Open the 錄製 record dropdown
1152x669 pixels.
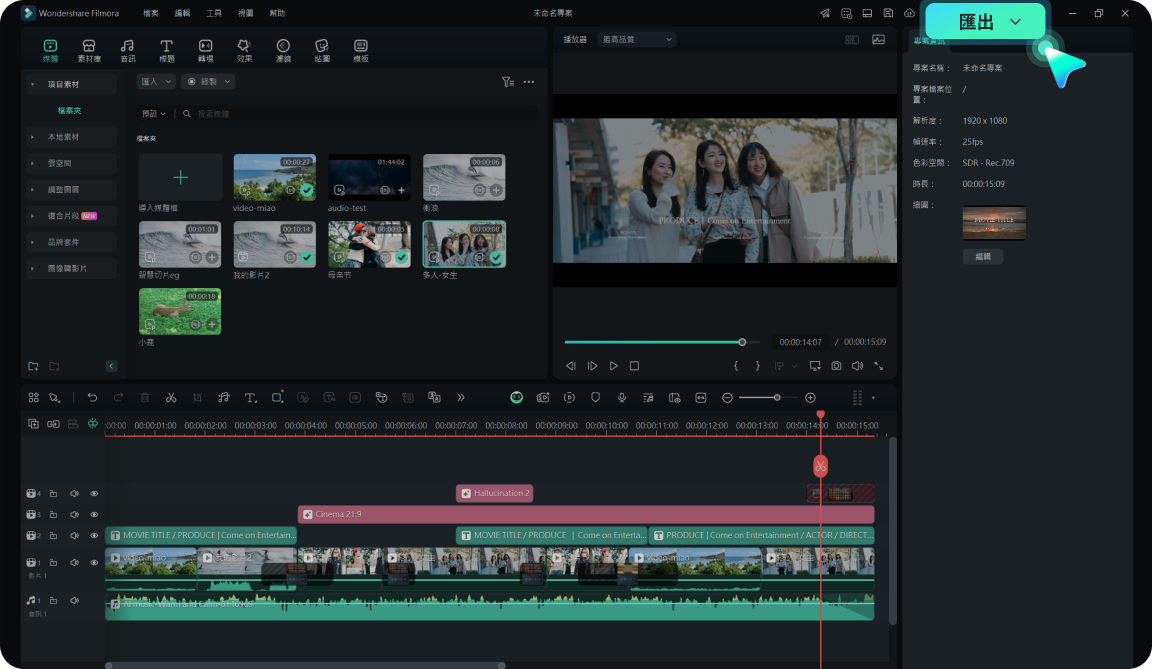pos(208,82)
